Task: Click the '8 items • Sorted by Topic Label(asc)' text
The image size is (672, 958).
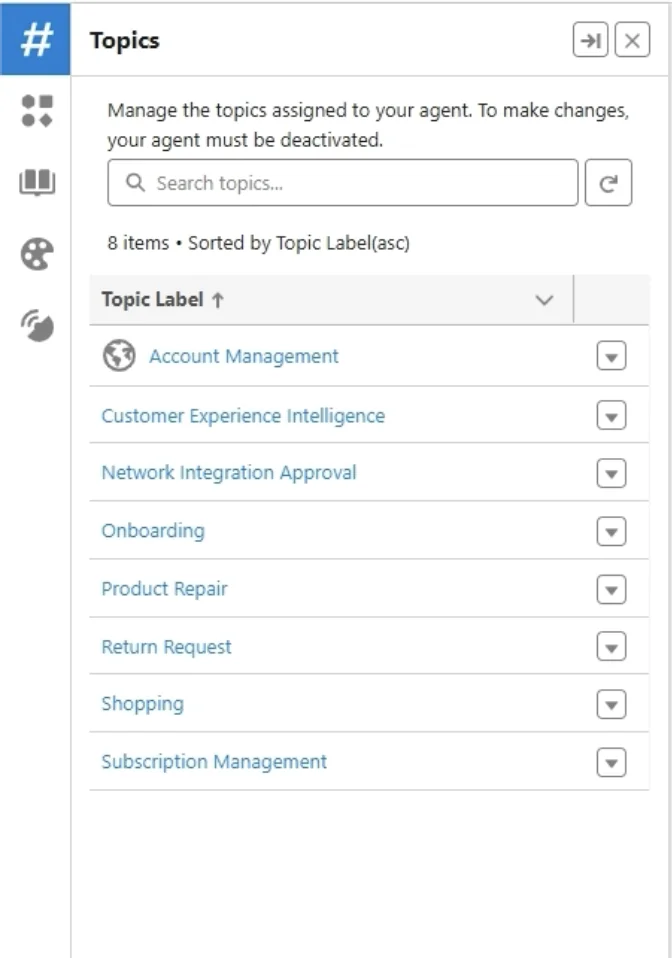Action: (x=258, y=243)
